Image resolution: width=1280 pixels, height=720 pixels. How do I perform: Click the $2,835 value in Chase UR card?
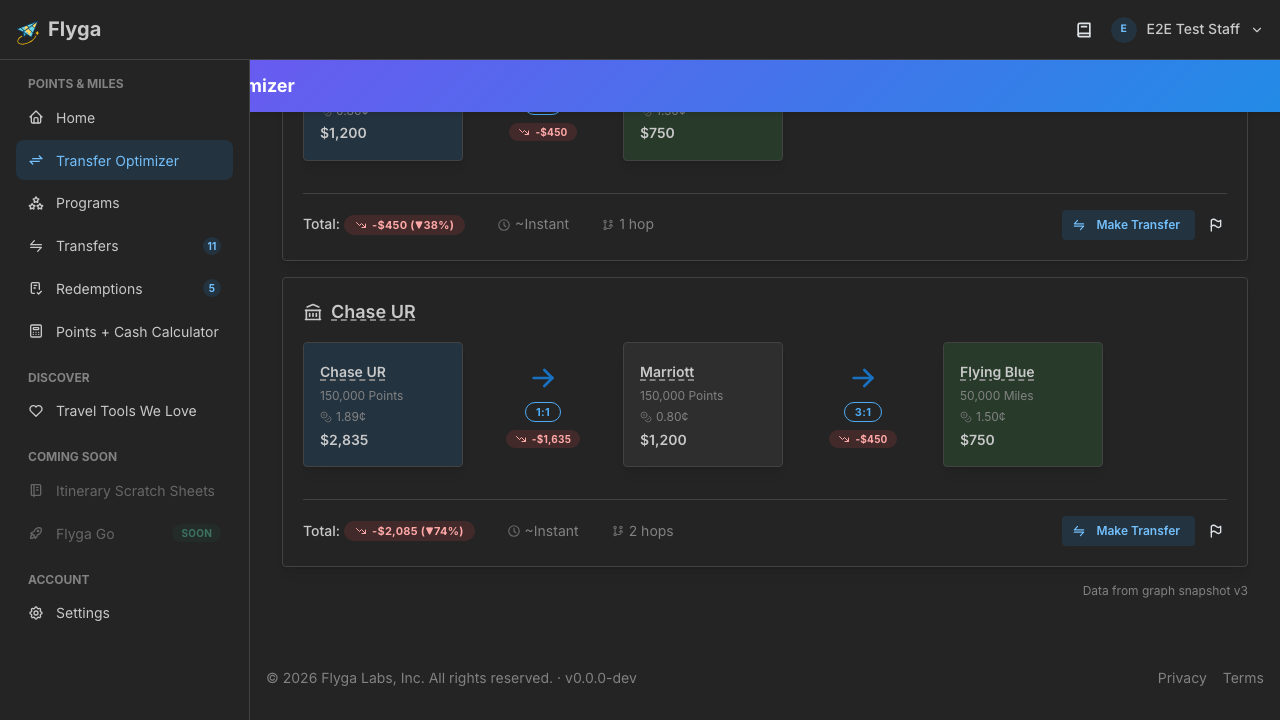pyautogui.click(x=344, y=440)
